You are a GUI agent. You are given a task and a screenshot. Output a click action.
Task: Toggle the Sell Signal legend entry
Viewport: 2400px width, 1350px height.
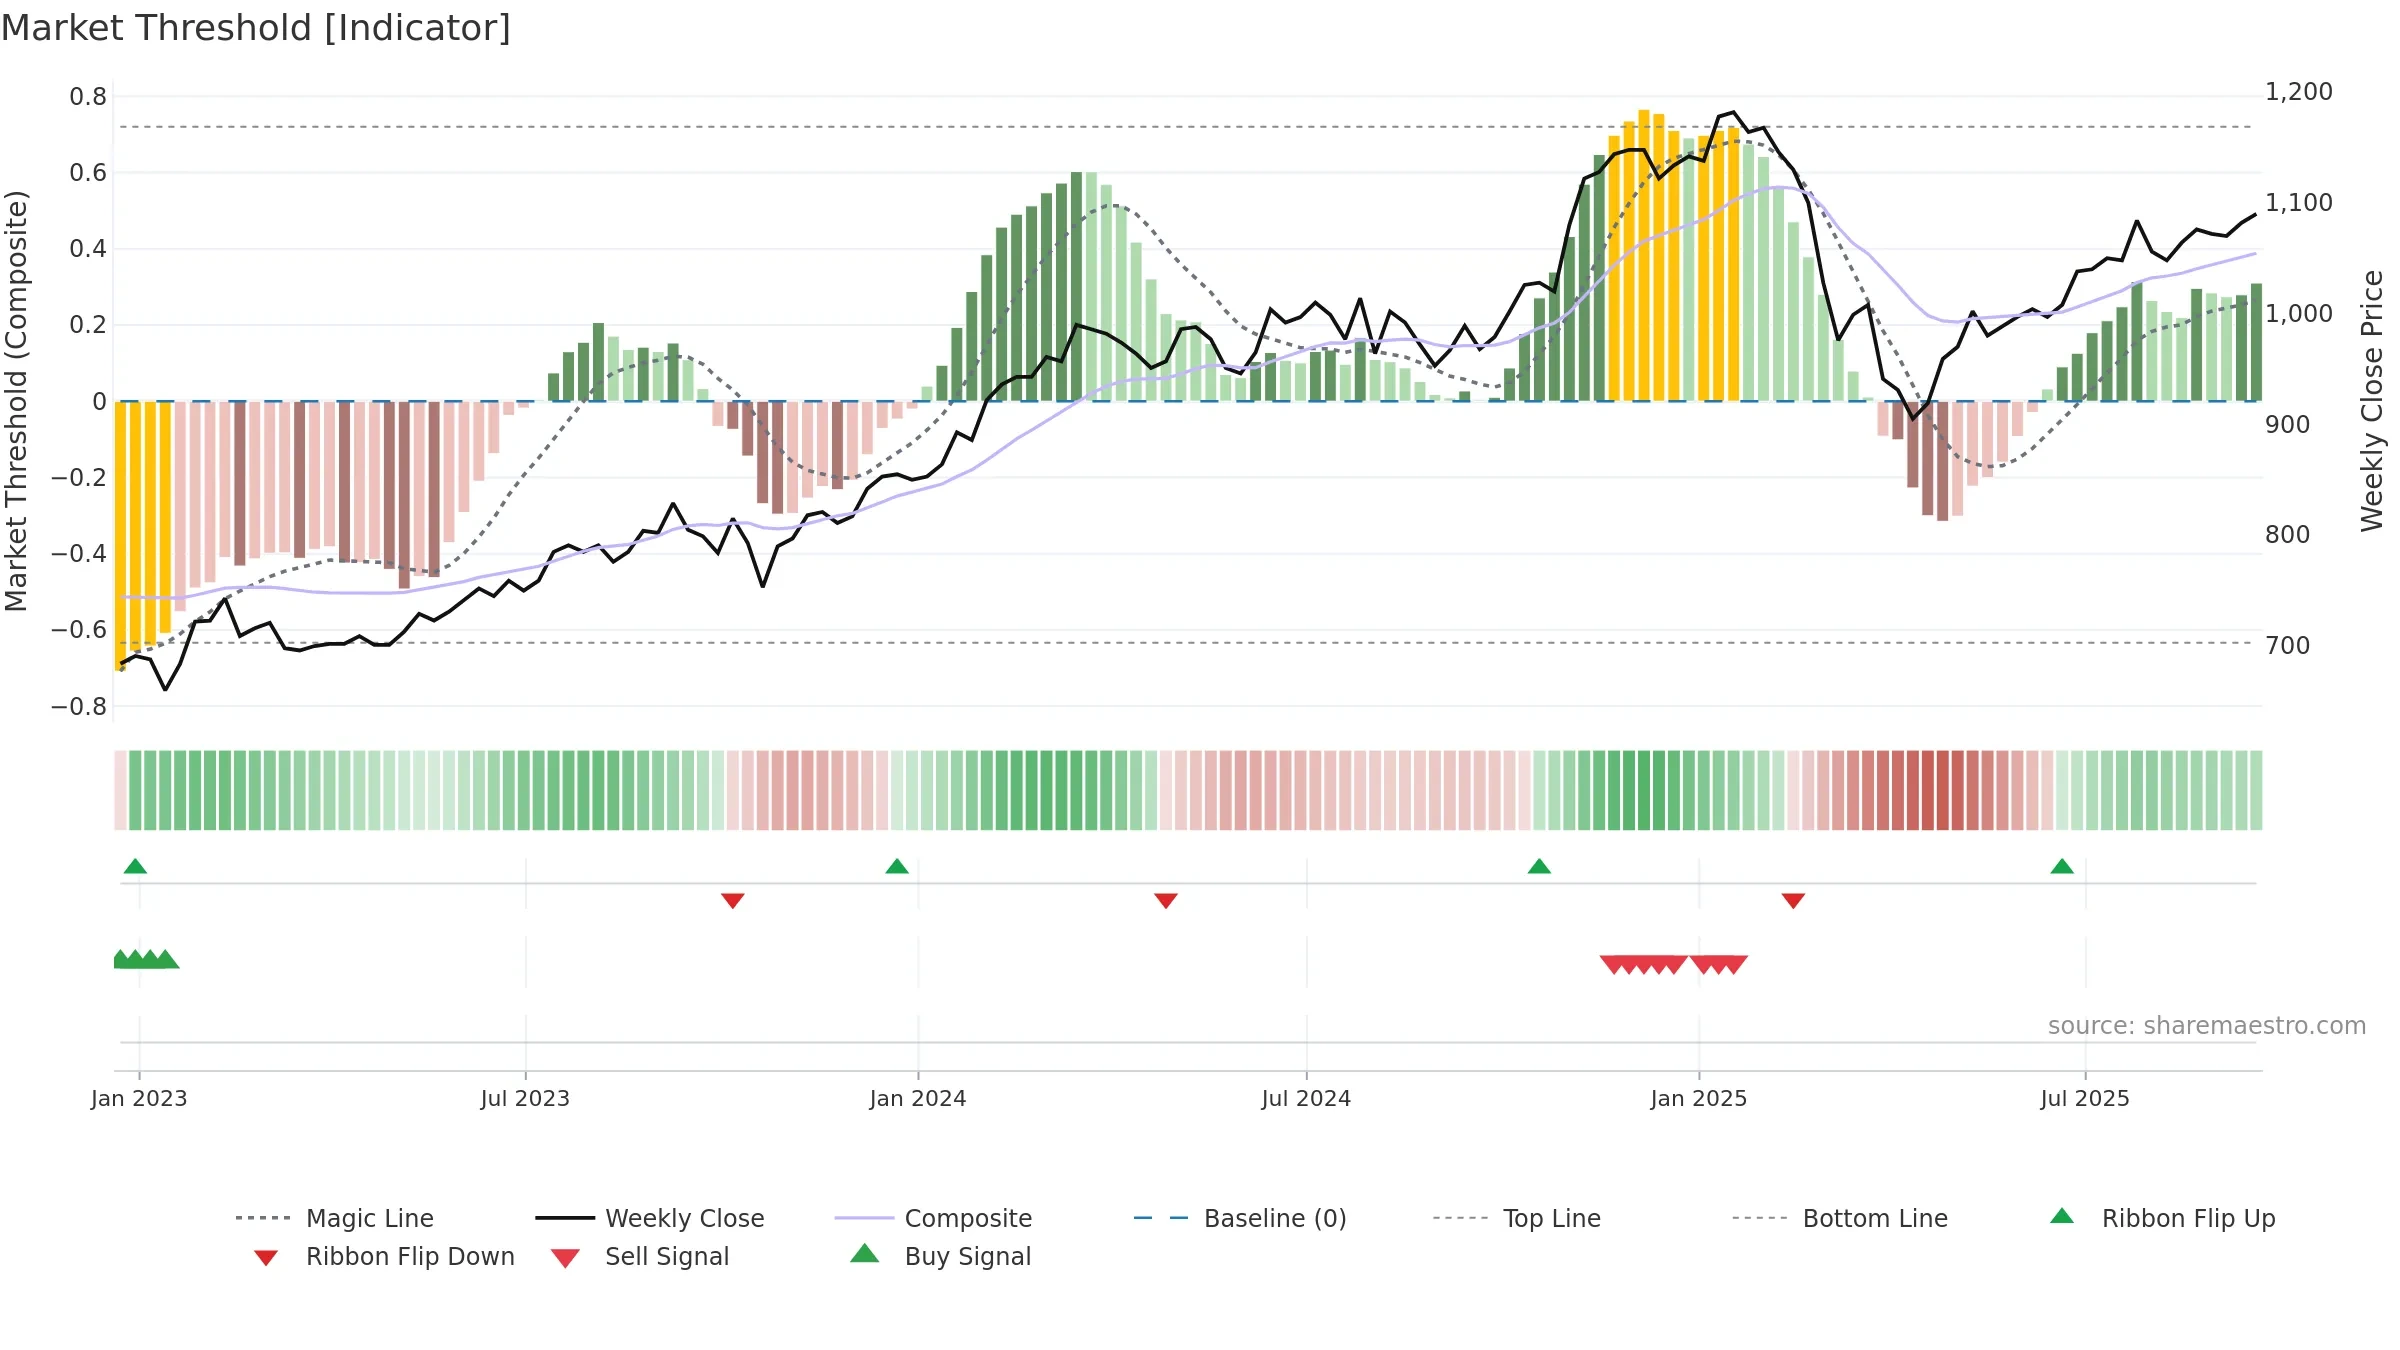coord(640,1256)
